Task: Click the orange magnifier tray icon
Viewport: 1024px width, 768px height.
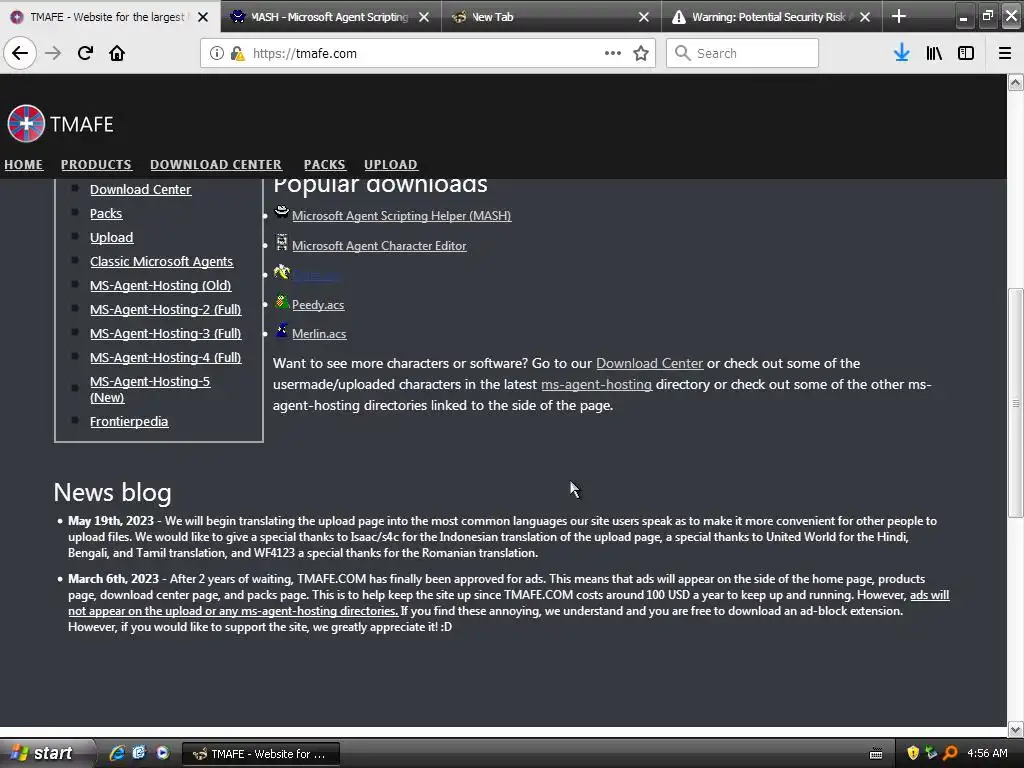Action: click(x=950, y=753)
